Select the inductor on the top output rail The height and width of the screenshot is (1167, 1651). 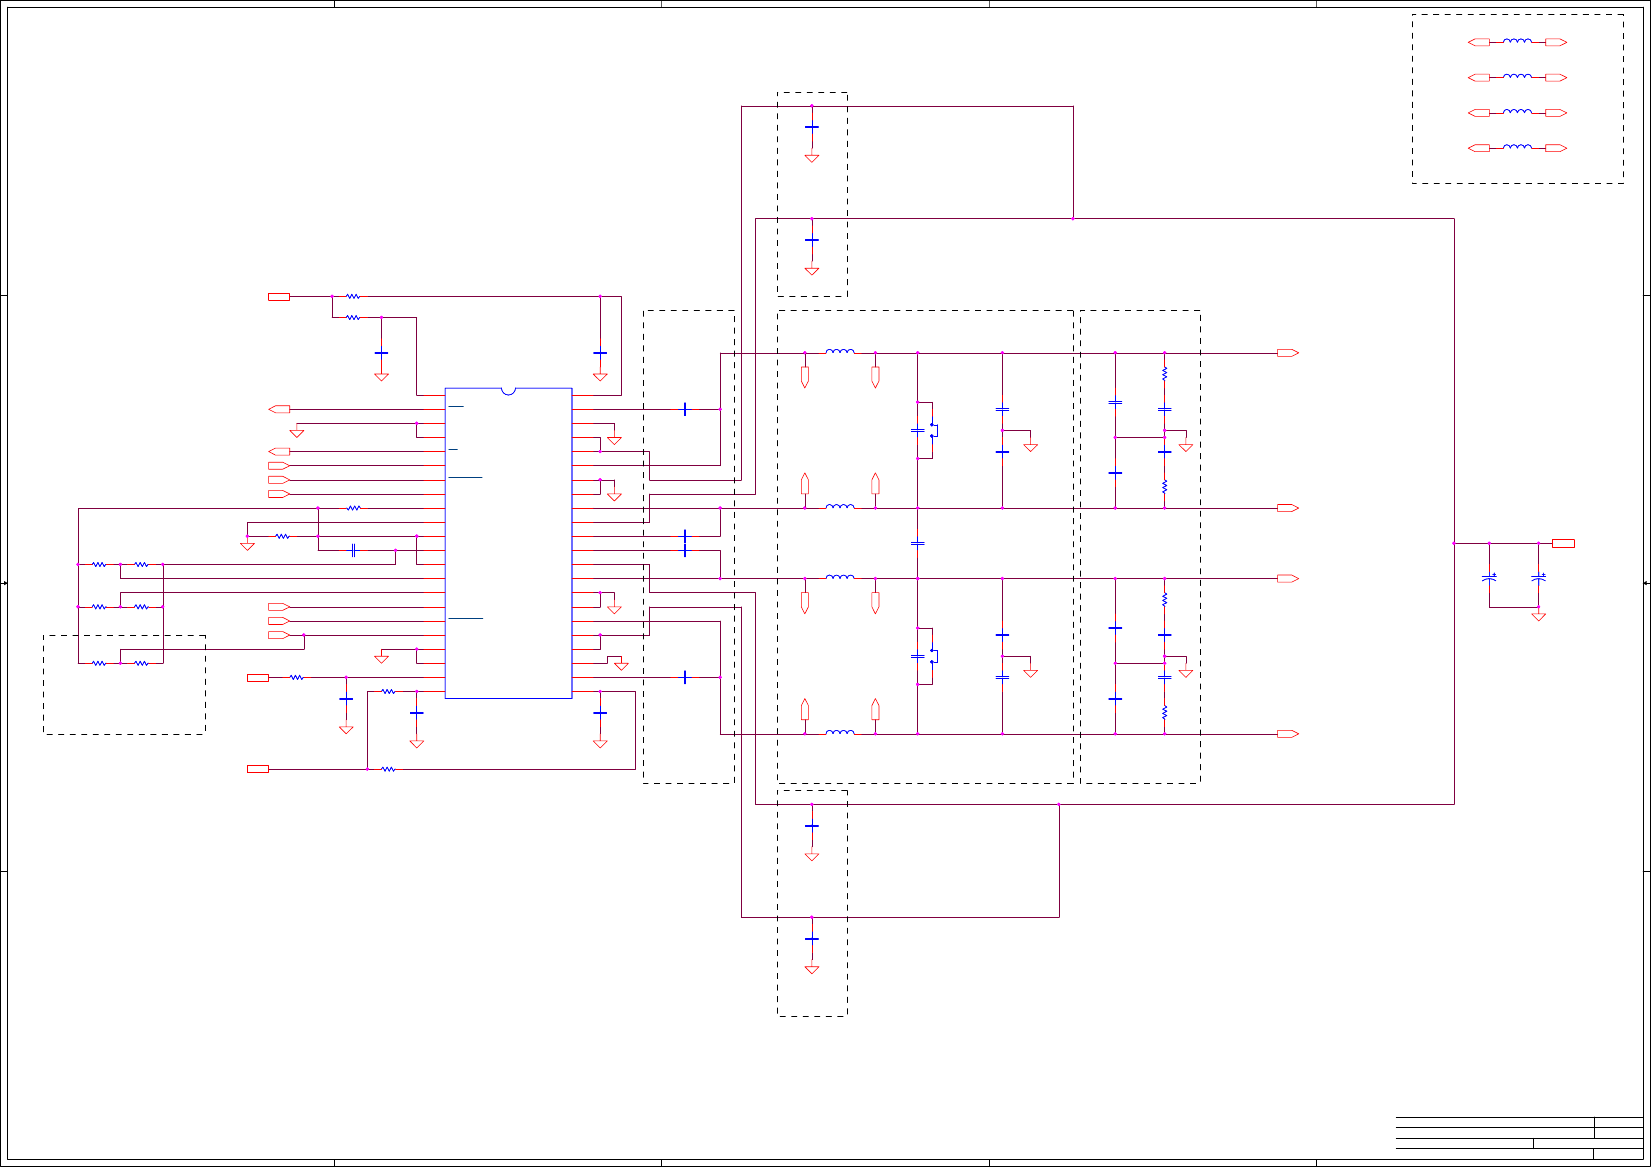click(840, 351)
